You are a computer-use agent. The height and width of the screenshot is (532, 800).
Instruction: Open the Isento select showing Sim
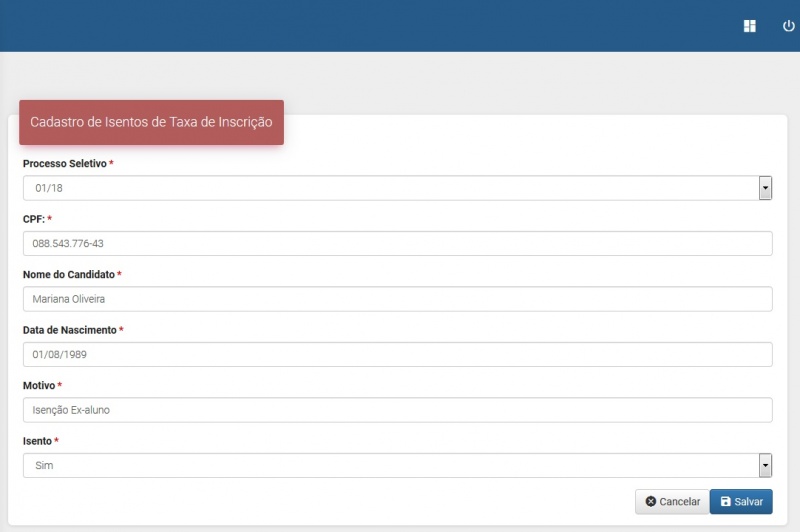pos(390,466)
